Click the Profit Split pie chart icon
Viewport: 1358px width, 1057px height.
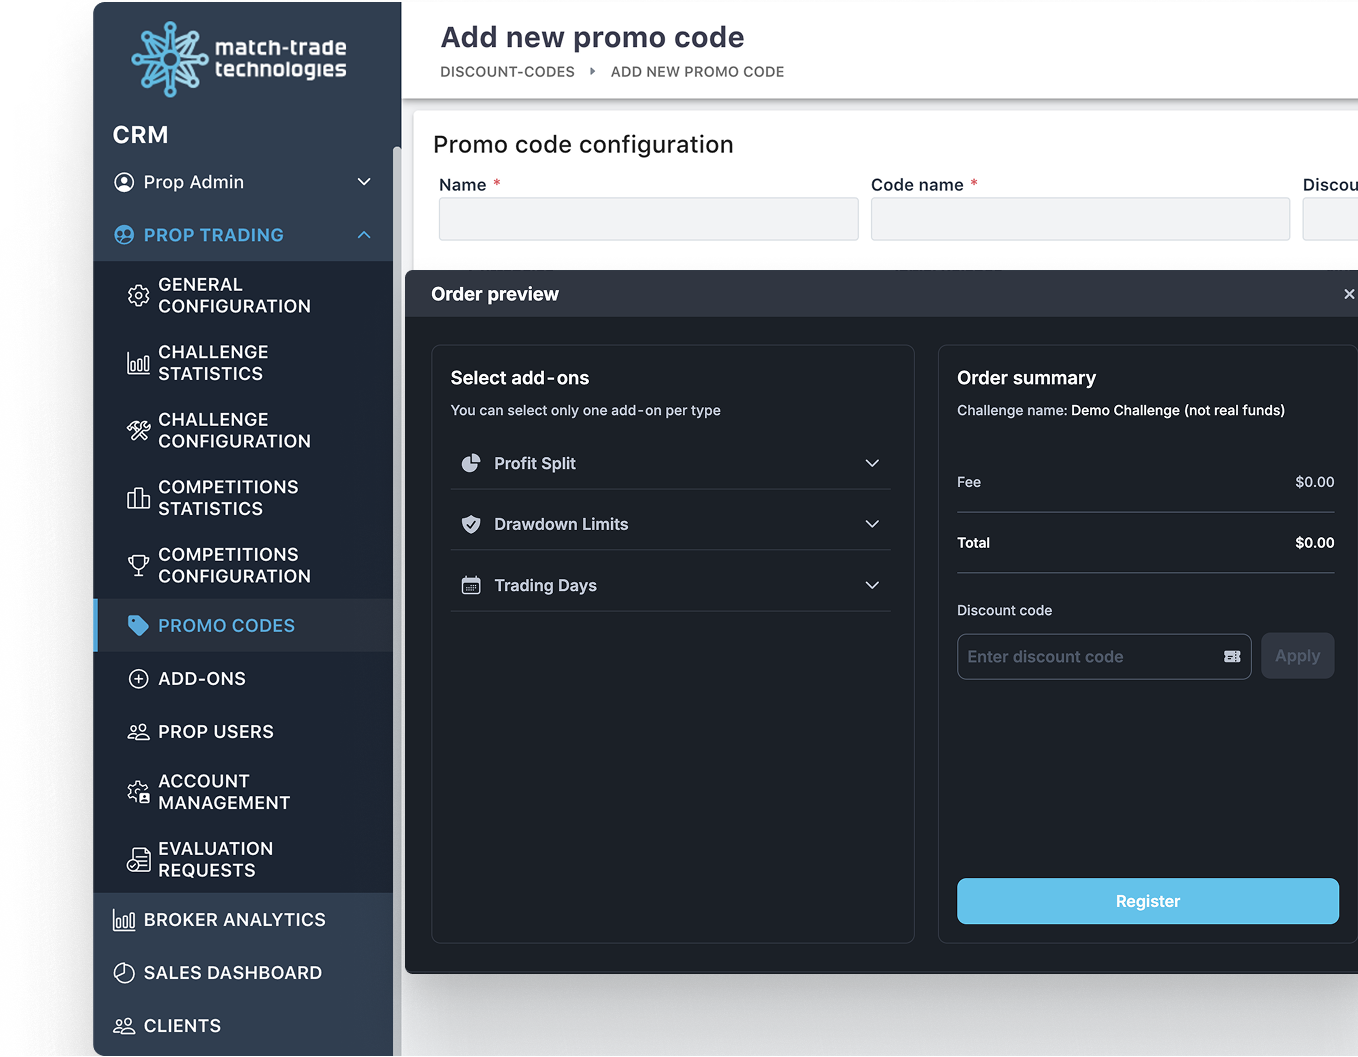click(470, 463)
